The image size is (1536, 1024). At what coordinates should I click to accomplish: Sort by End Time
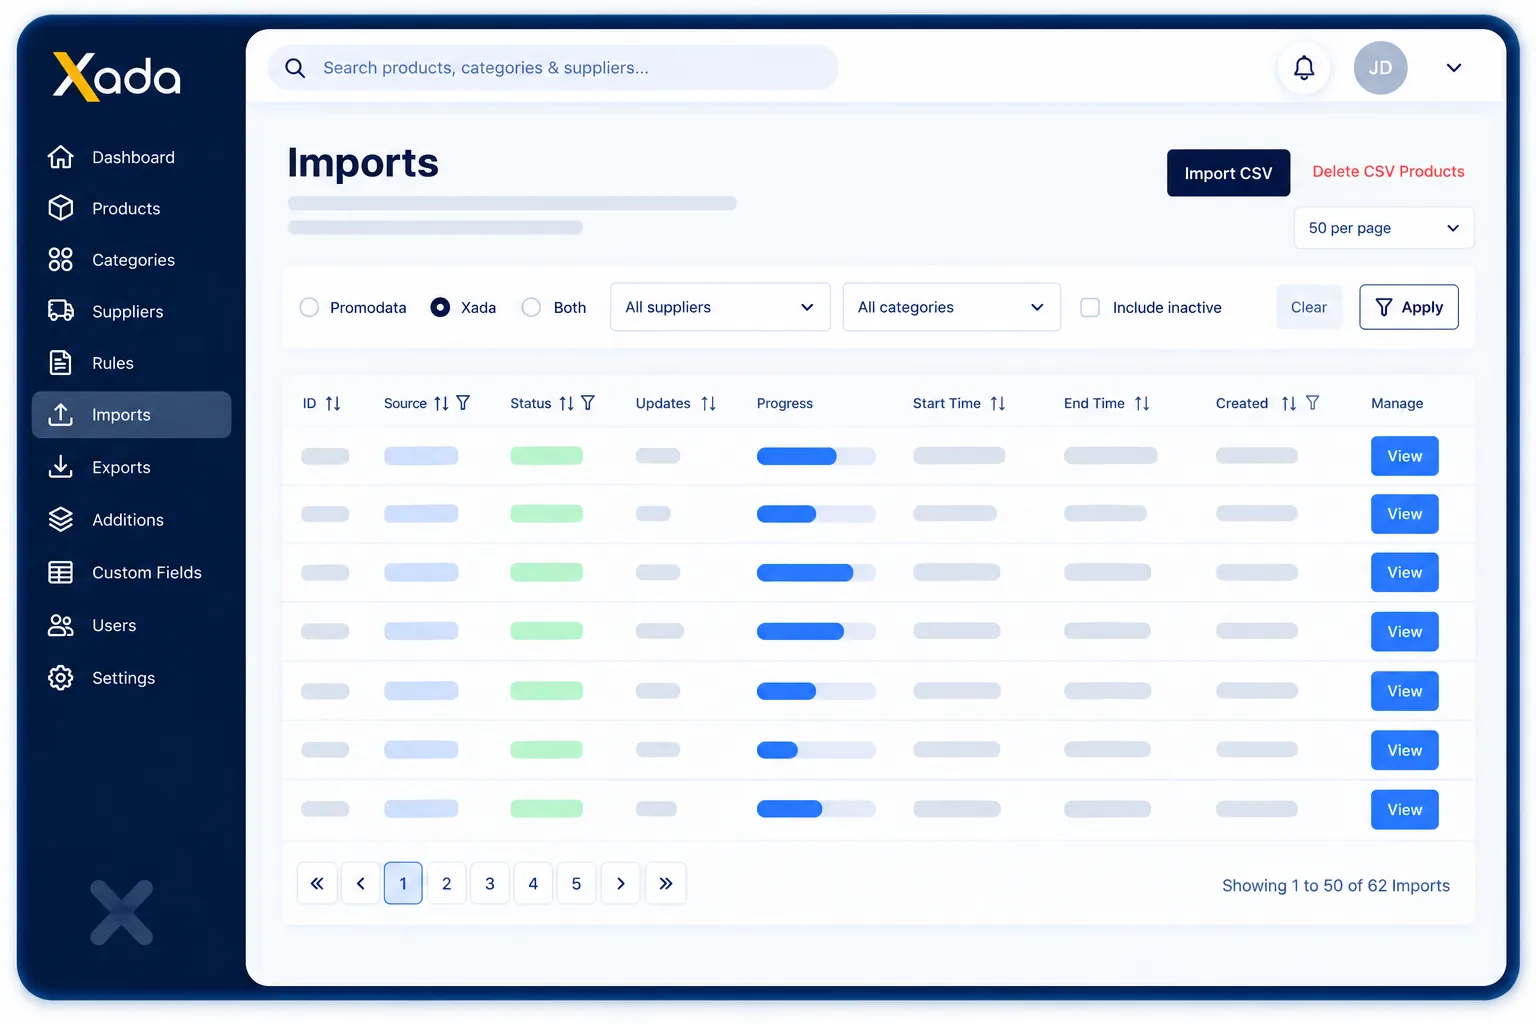tap(1142, 403)
